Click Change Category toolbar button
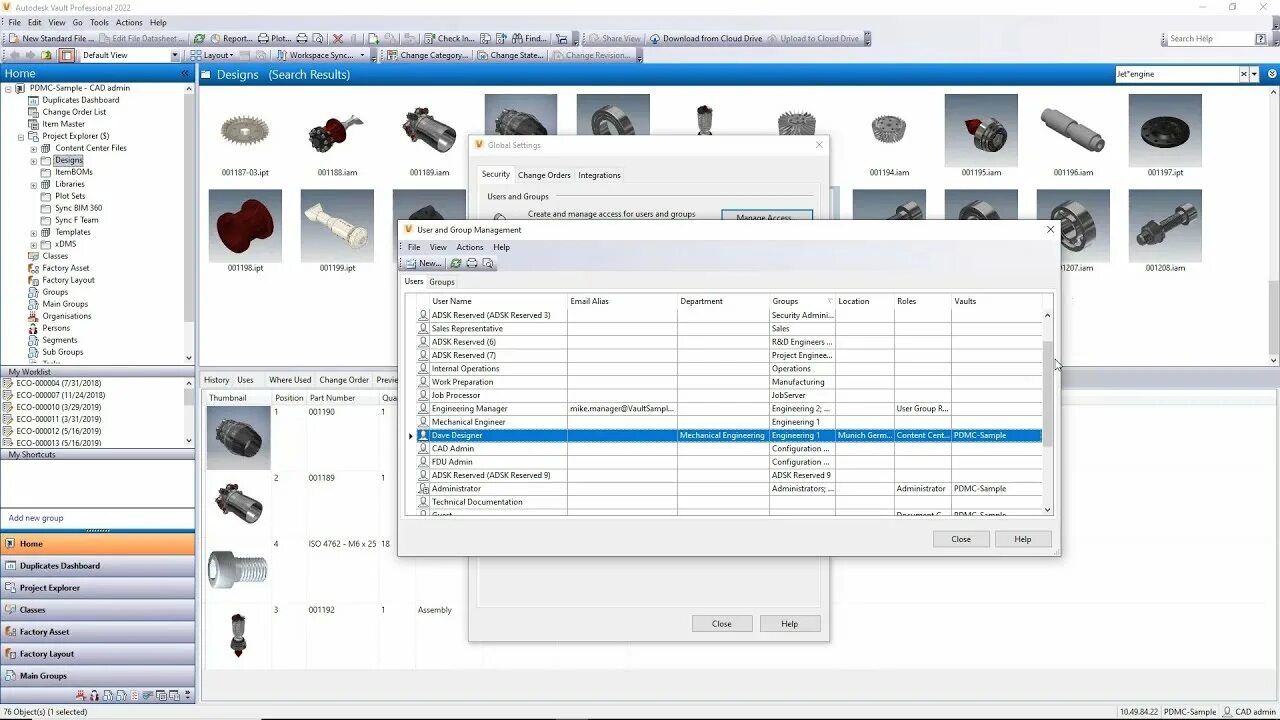This screenshot has width=1280, height=720. [427, 55]
